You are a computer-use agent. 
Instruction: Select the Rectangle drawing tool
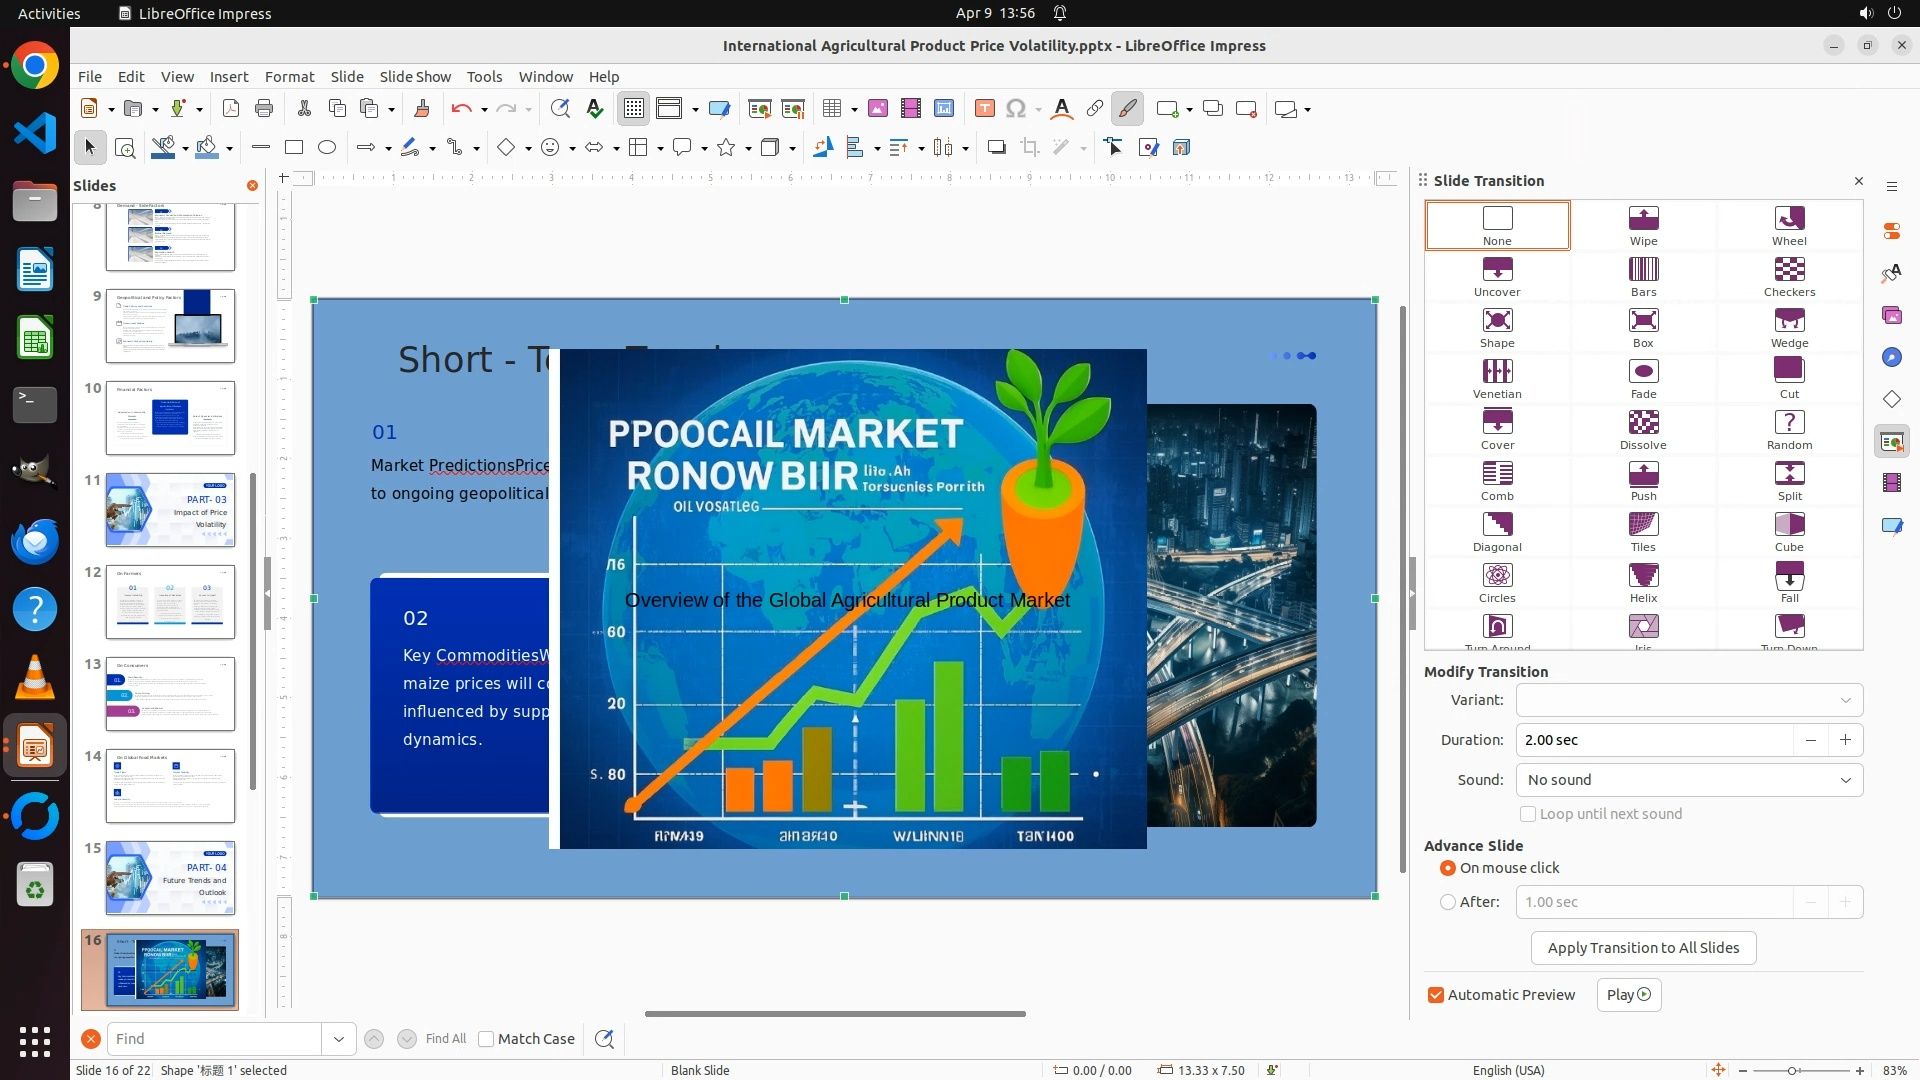pos(294,147)
